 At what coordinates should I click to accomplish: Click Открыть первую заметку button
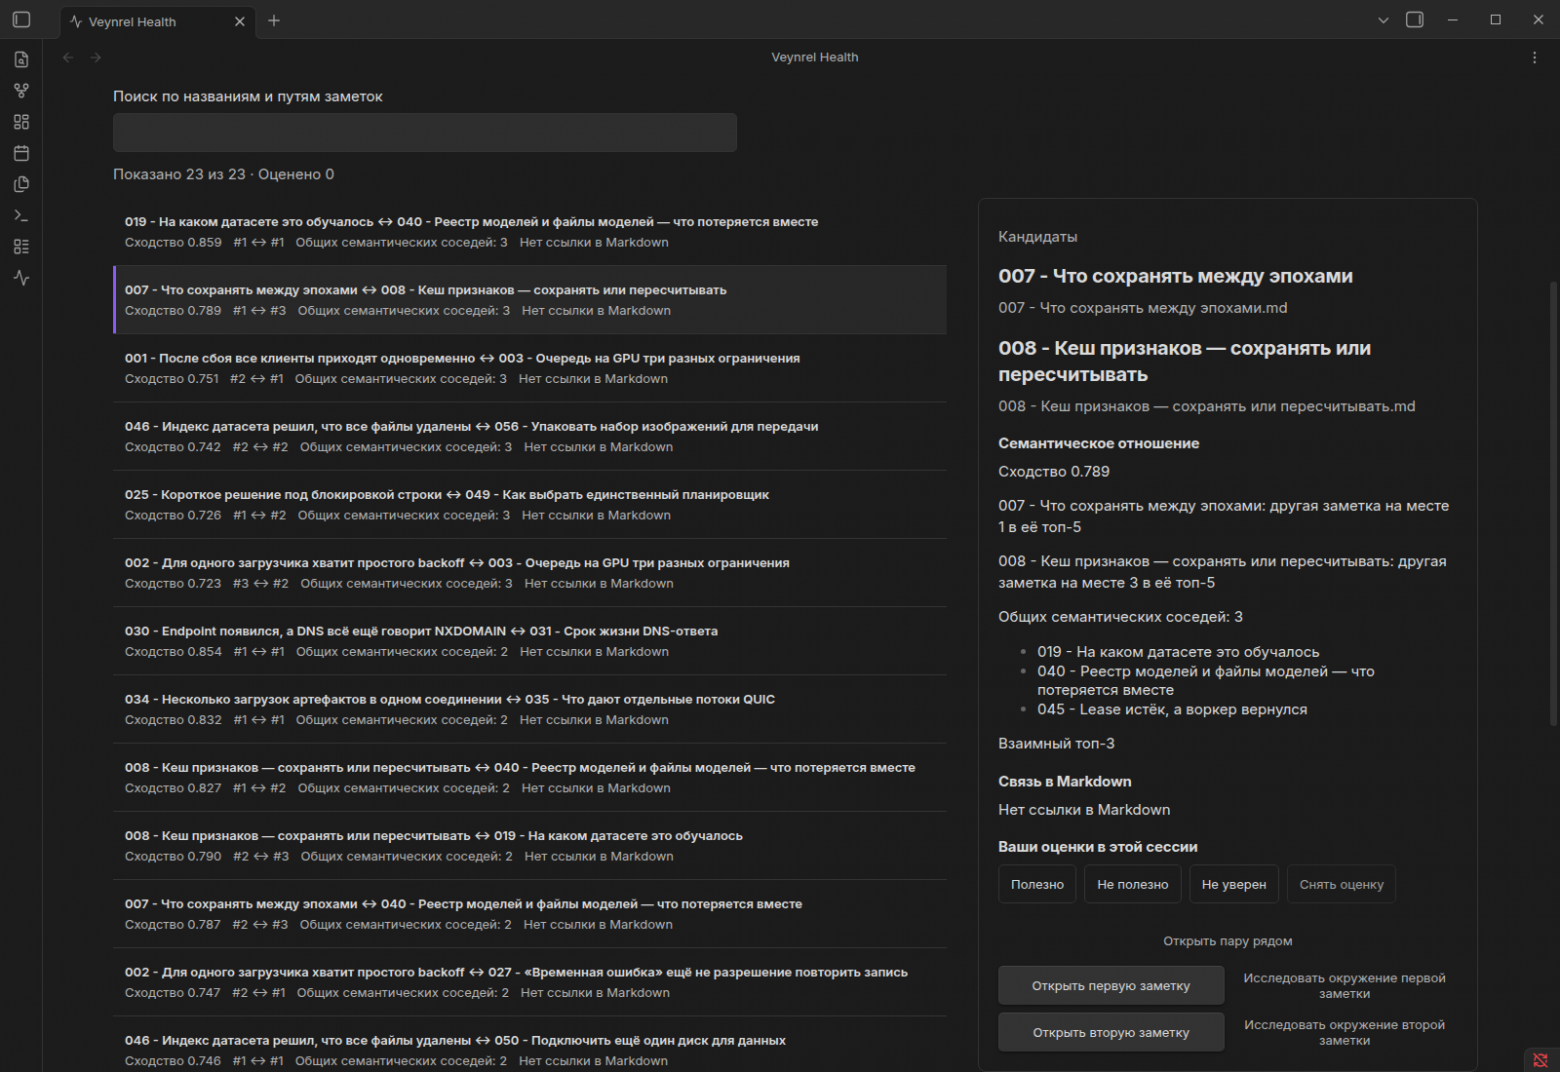[1111, 985]
